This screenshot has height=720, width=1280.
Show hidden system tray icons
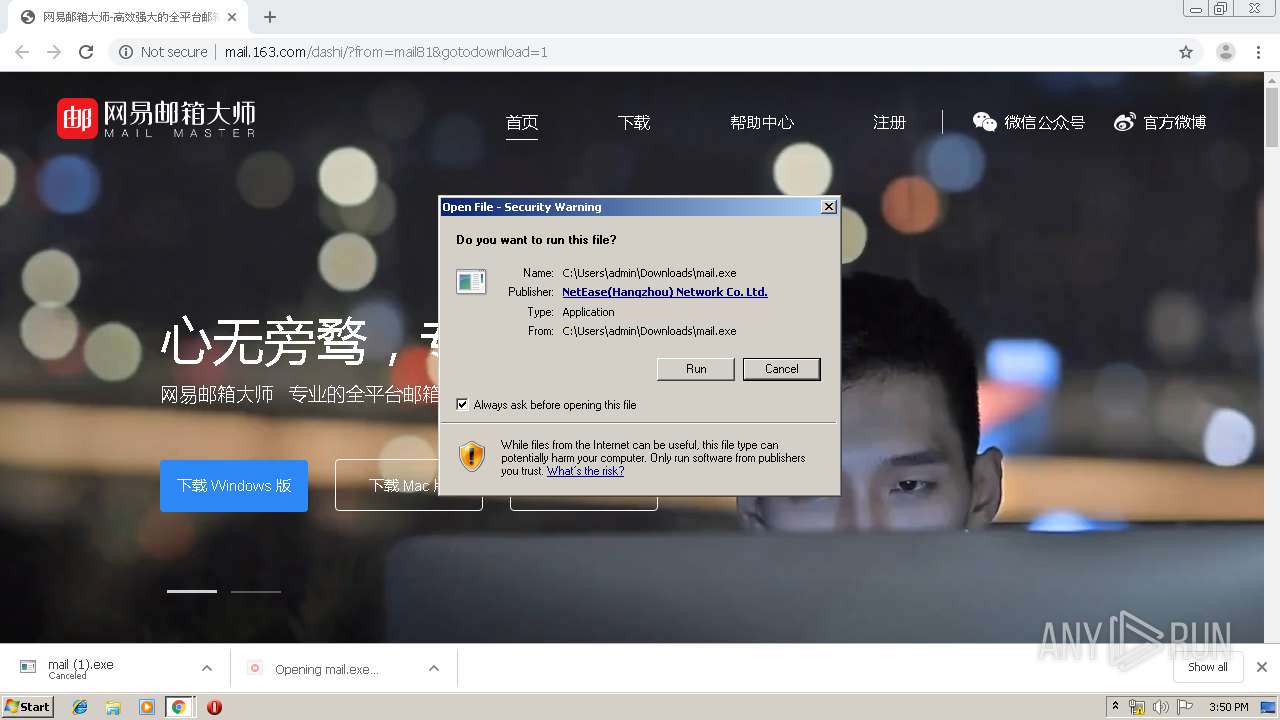(x=1115, y=707)
